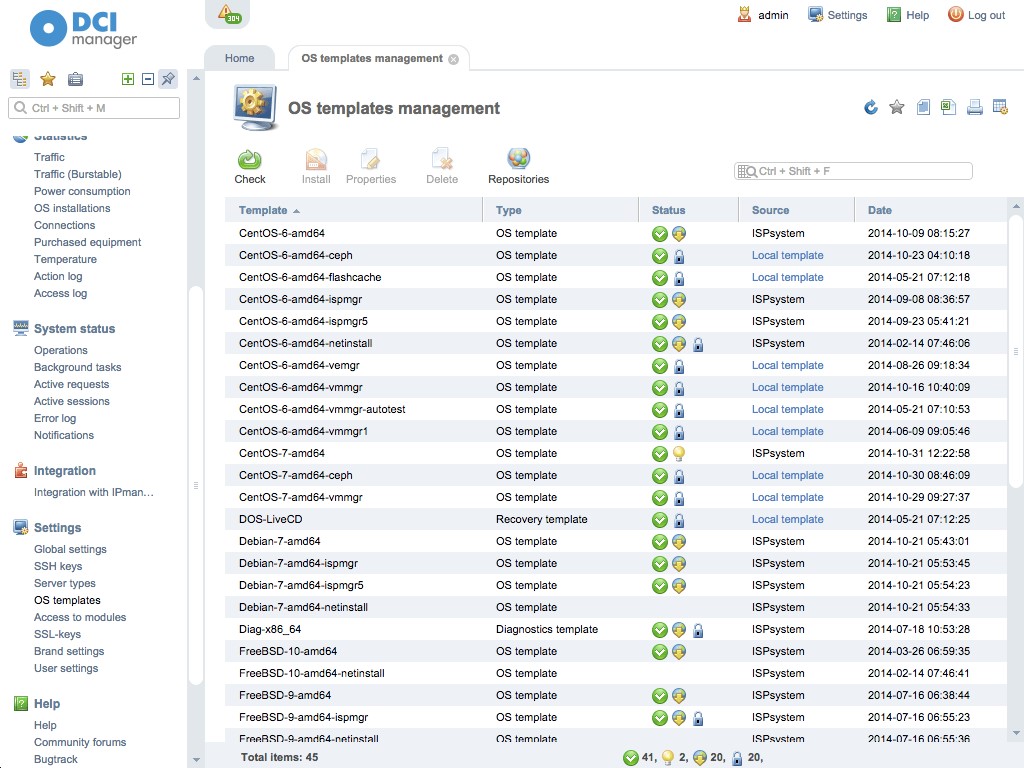The width and height of the screenshot is (1024, 768).
Task: Open the Background tasks page
Action: pos(78,367)
